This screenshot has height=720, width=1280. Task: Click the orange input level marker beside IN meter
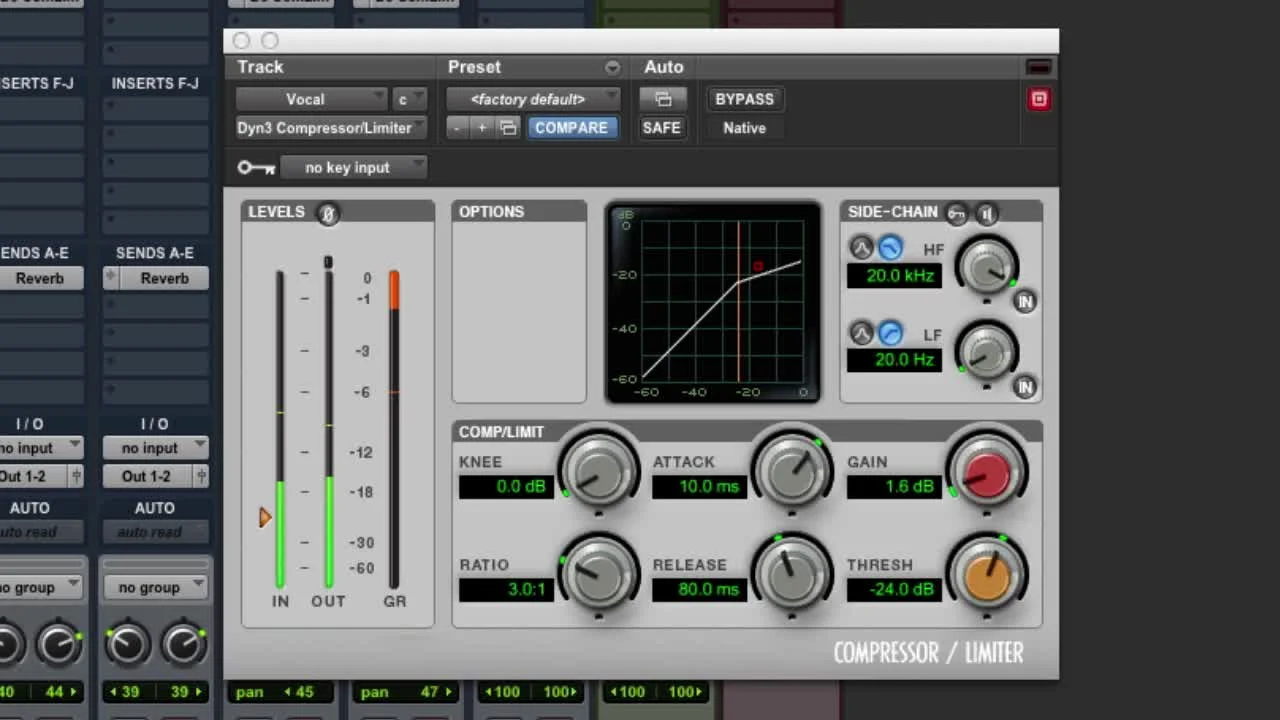(x=265, y=517)
